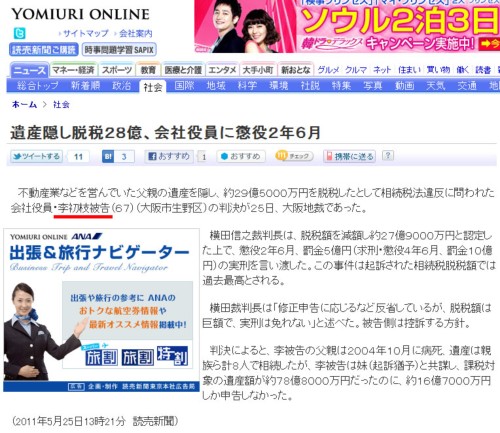Open the 住まい link
This screenshot has width=500, height=433.
click(409, 70)
